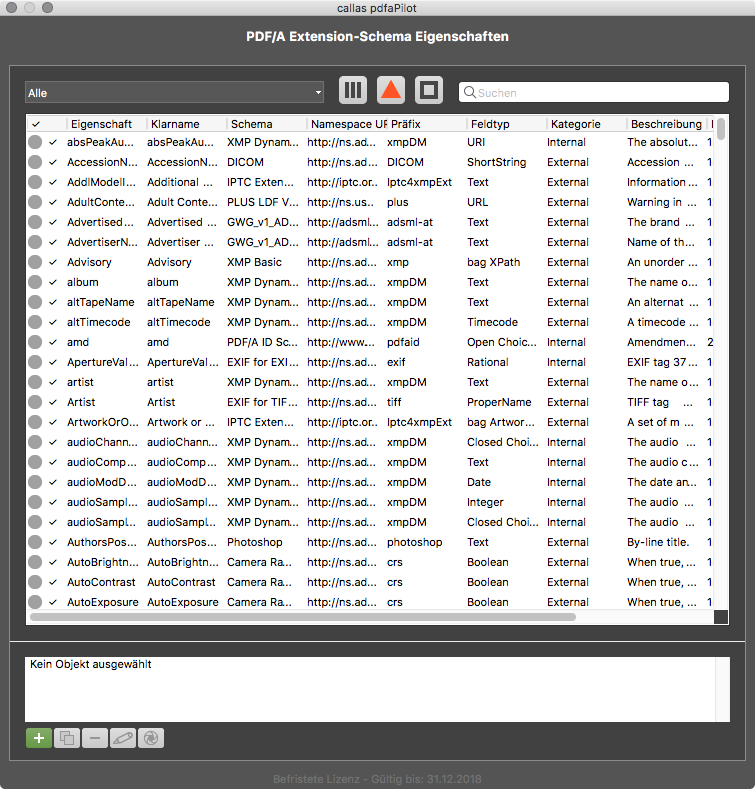The image size is (755, 789).
Task: Click the Suchen search field
Action: (x=594, y=93)
